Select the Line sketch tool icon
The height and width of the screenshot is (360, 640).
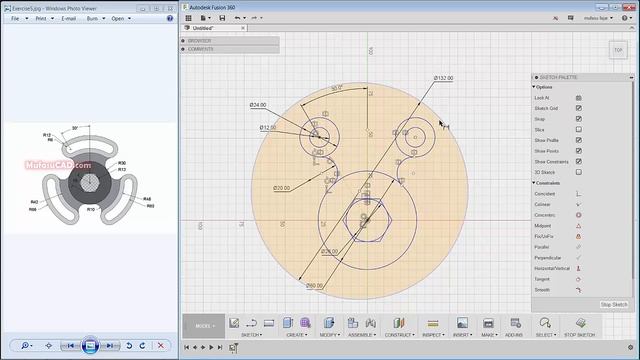tap(251, 323)
